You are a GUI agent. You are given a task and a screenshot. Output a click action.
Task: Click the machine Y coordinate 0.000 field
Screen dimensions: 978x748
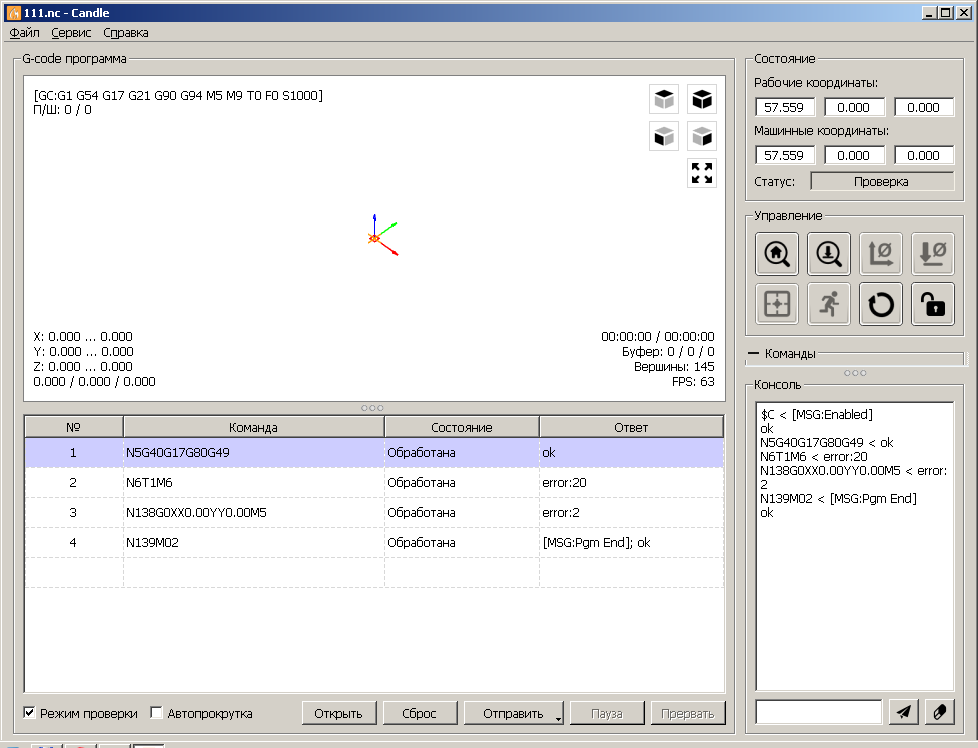click(x=854, y=155)
